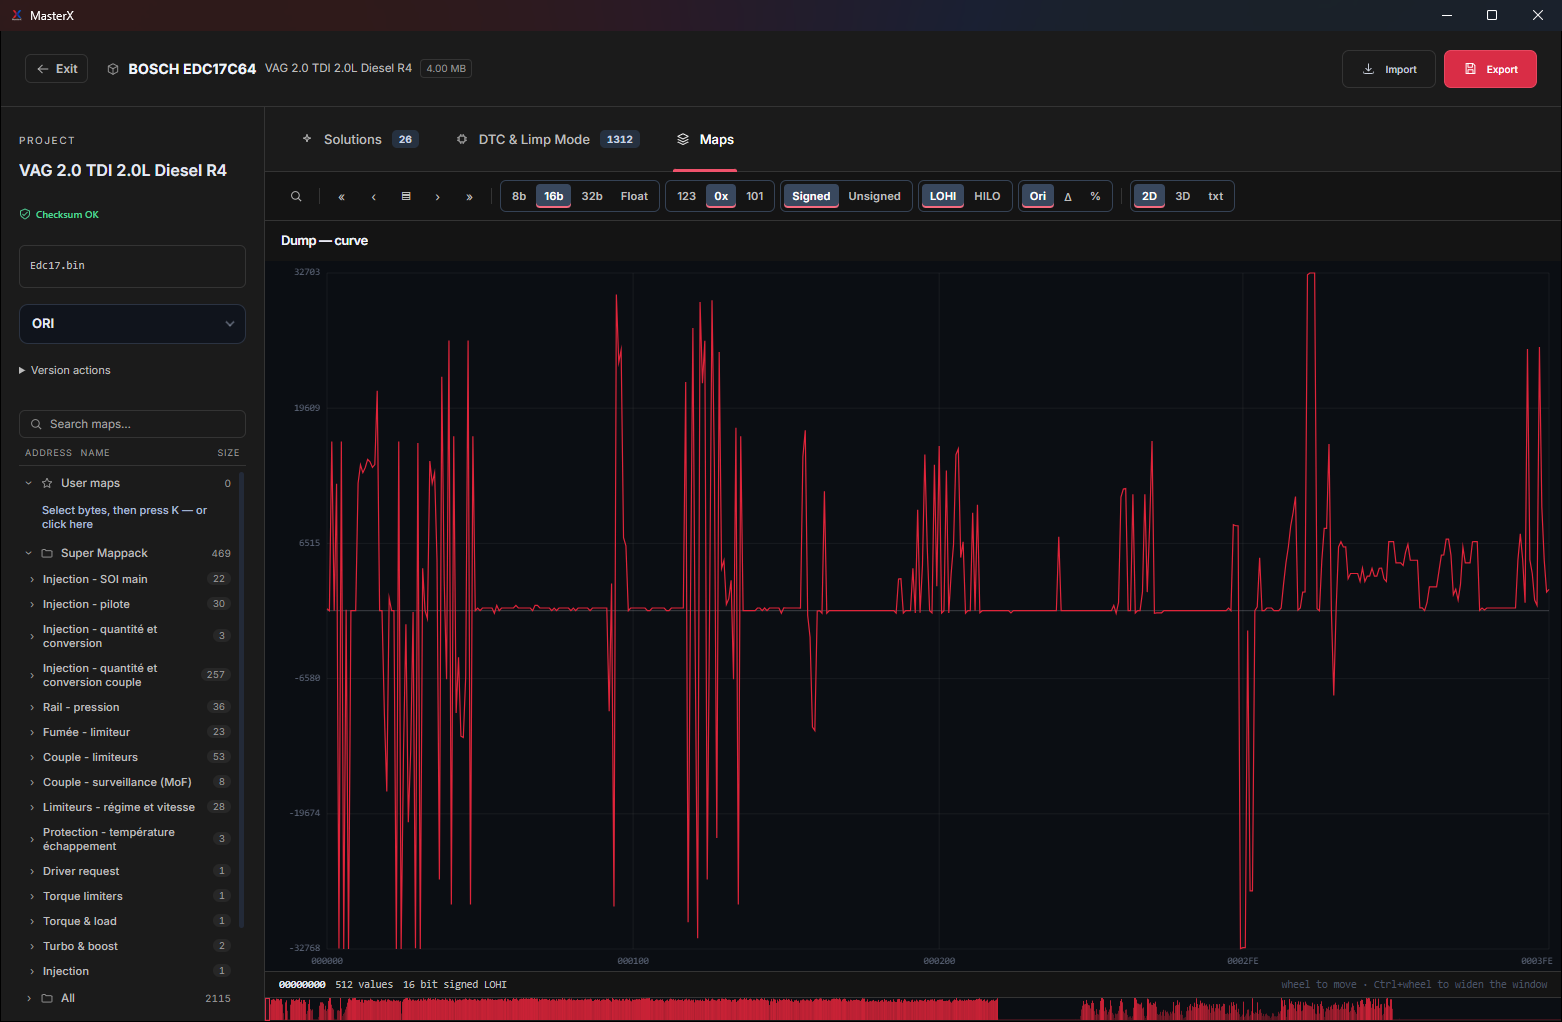Jump forward with the double-right arrow
Image resolution: width=1562 pixels, height=1022 pixels.
click(470, 196)
